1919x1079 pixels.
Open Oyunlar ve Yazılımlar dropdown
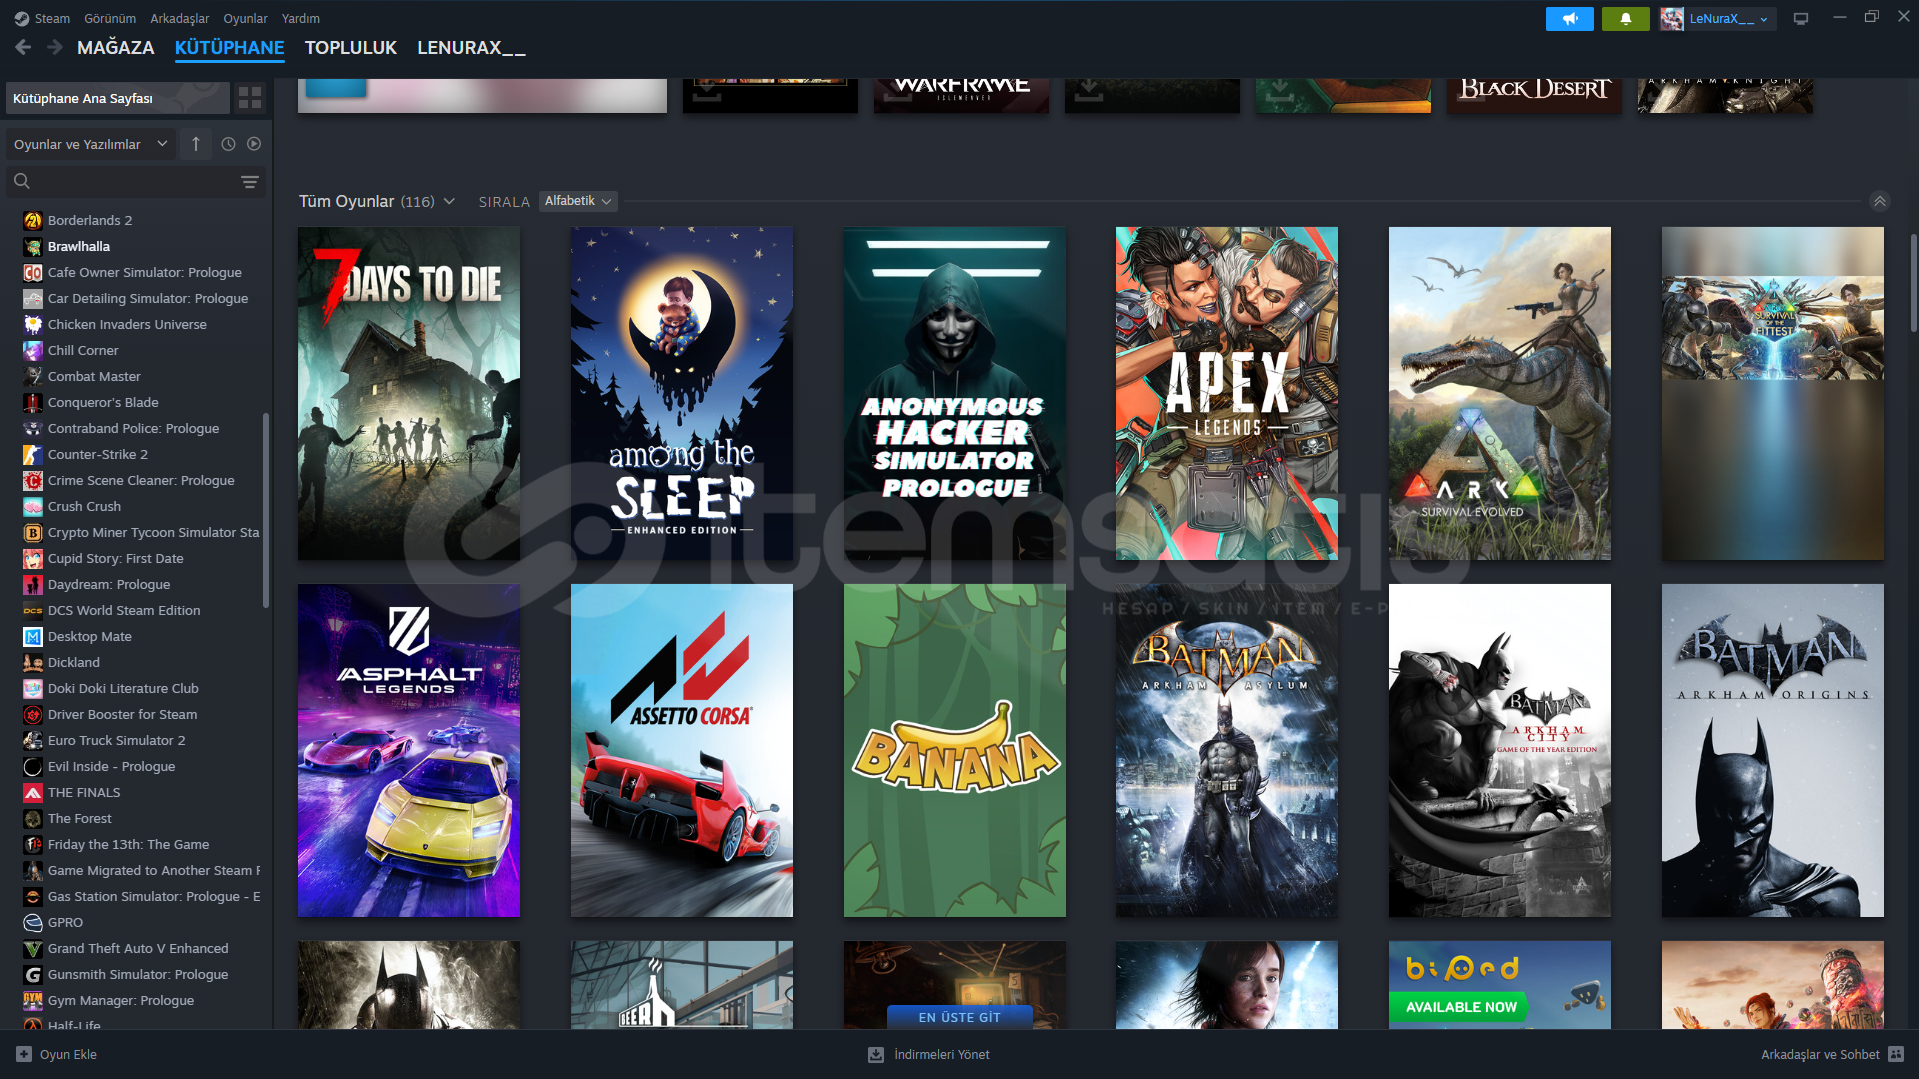(x=91, y=144)
